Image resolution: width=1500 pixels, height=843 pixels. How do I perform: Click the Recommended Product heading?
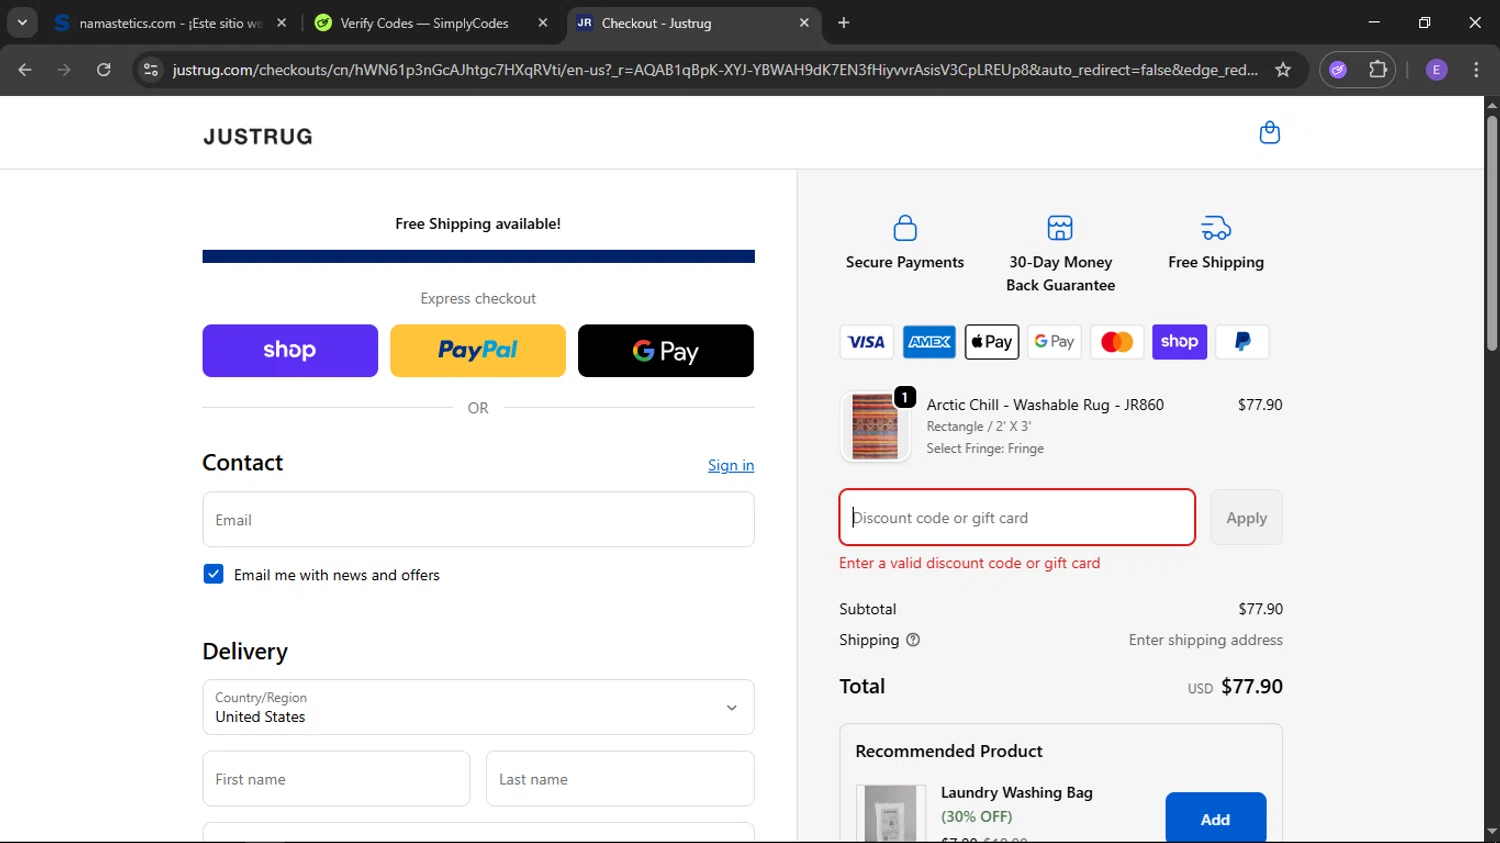click(x=949, y=751)
